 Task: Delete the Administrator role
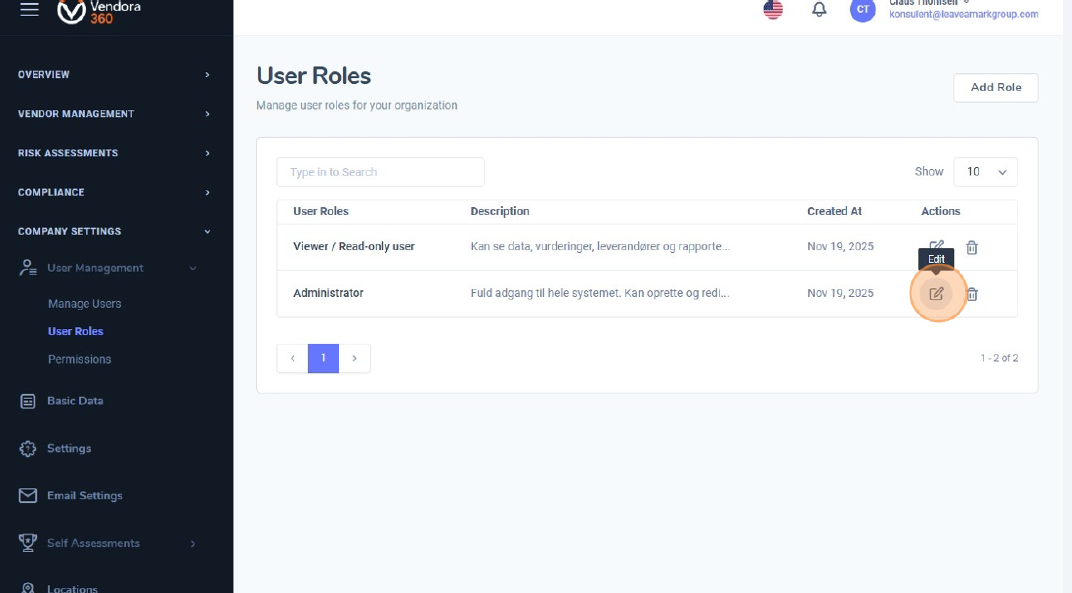tap(972, 294)
